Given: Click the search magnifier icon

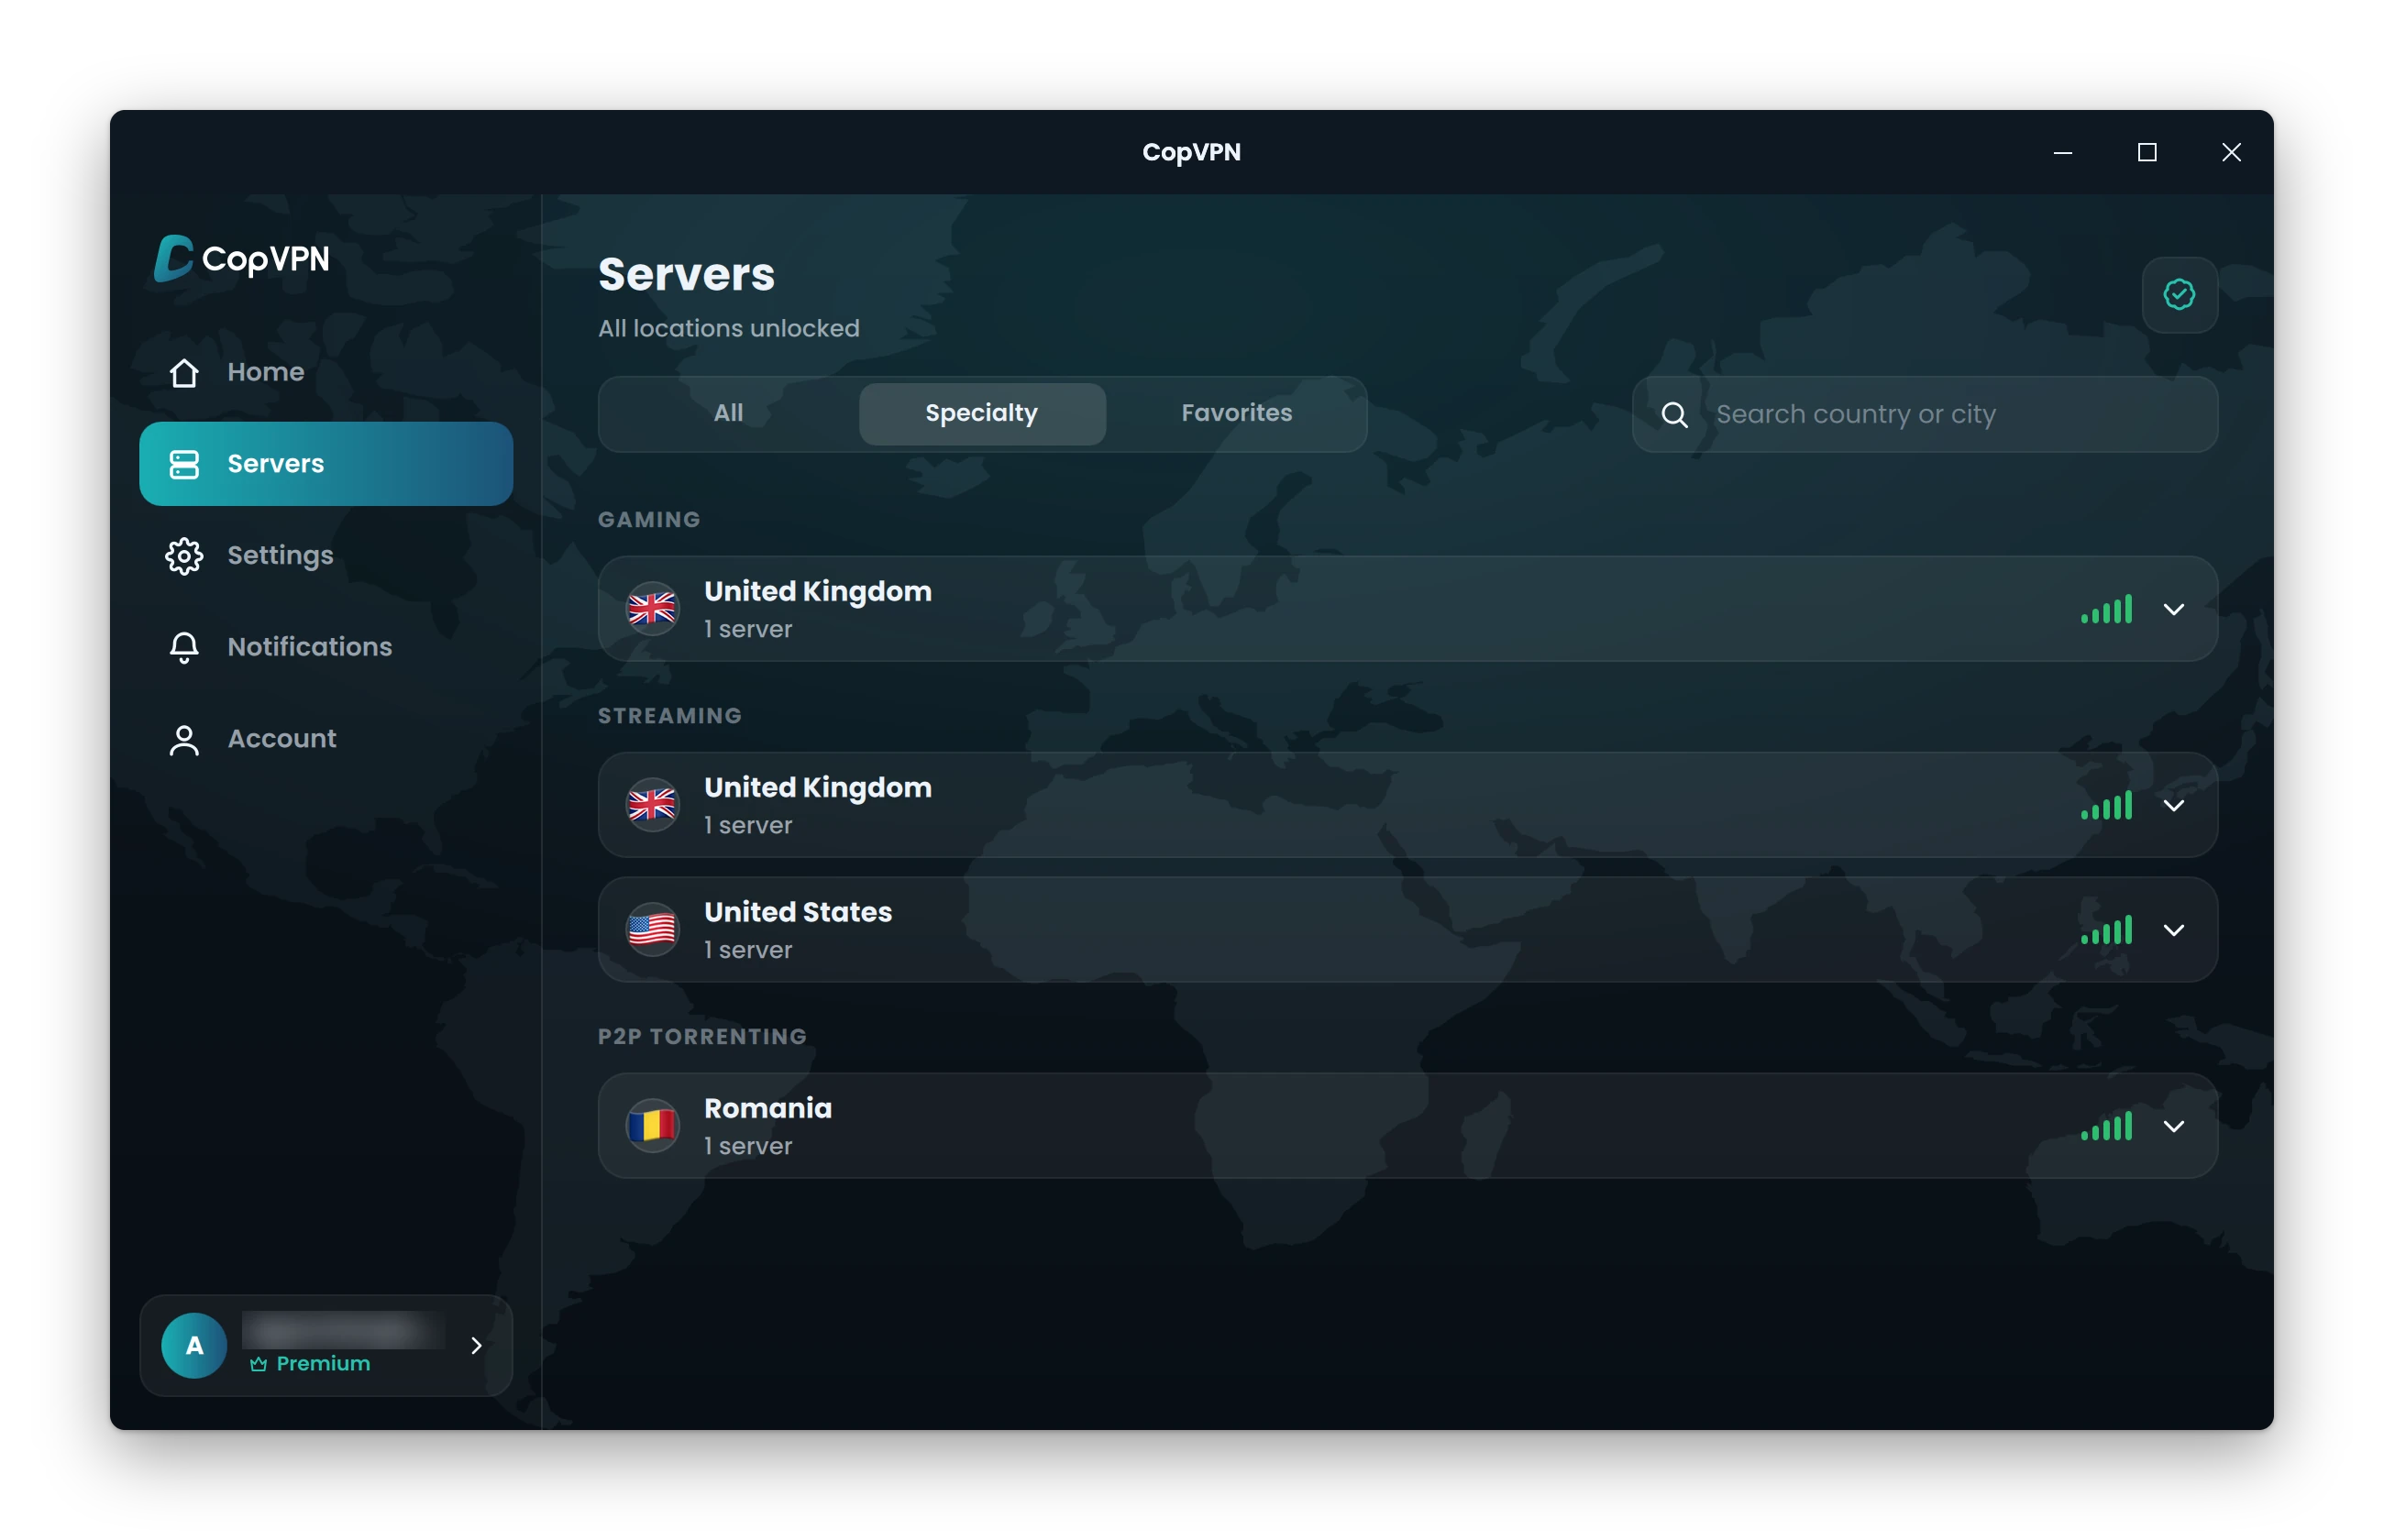Looking at the screenshot, I should tap(1675, 415).
